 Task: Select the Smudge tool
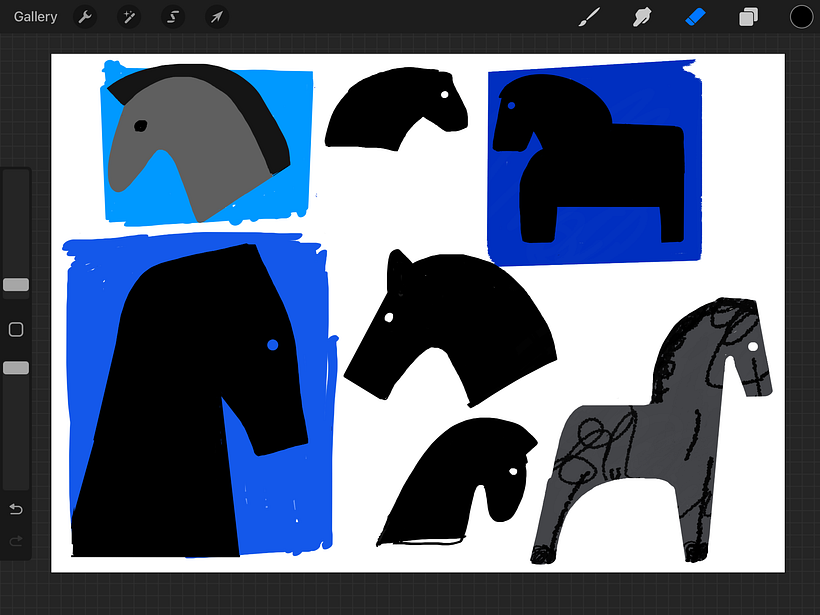pos(642,17)
